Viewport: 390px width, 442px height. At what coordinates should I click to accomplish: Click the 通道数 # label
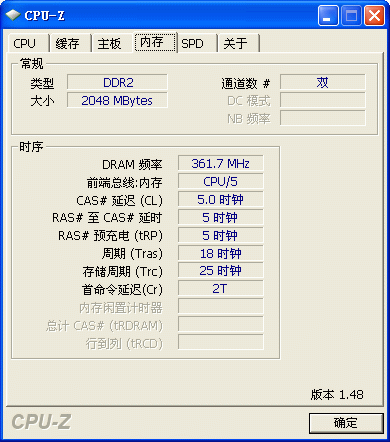pyautogui.click(x=246, y=84)
